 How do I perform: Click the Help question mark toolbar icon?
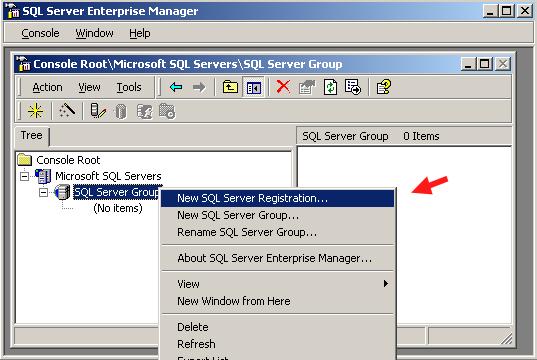click(384, 87)
